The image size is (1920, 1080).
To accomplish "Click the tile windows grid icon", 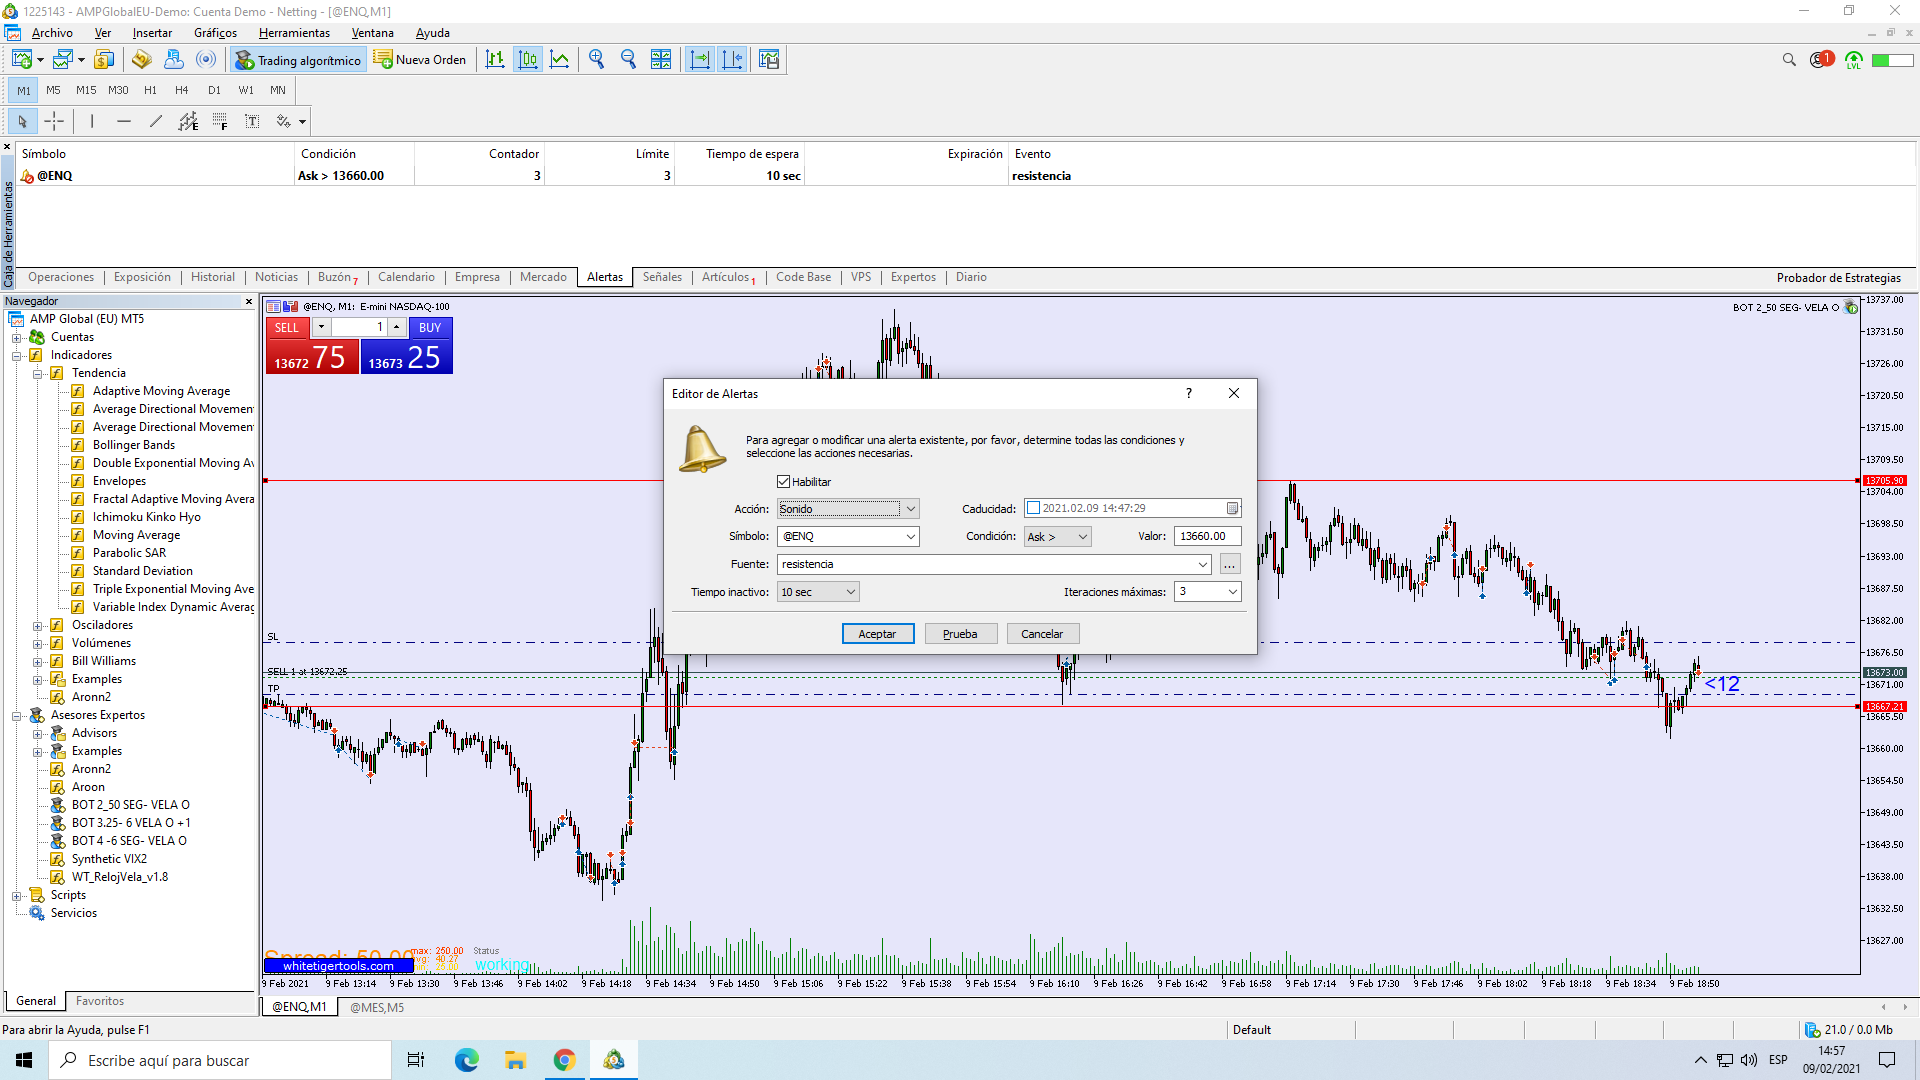I will coord(661,60).
